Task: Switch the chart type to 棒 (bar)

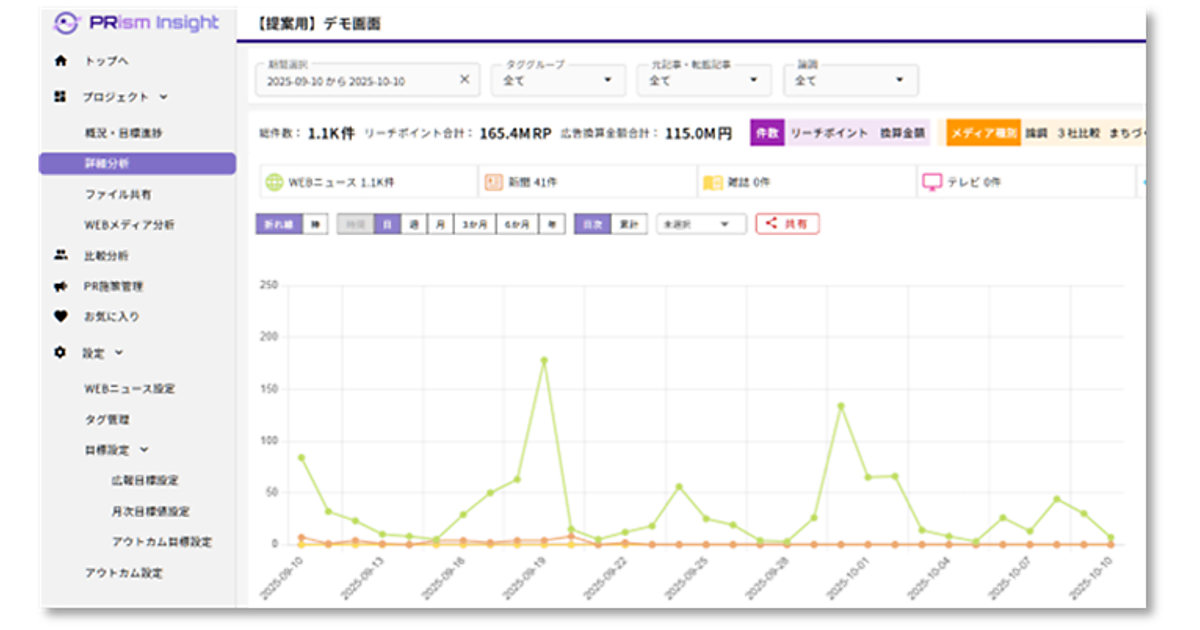Action: (x=315, y=224)
